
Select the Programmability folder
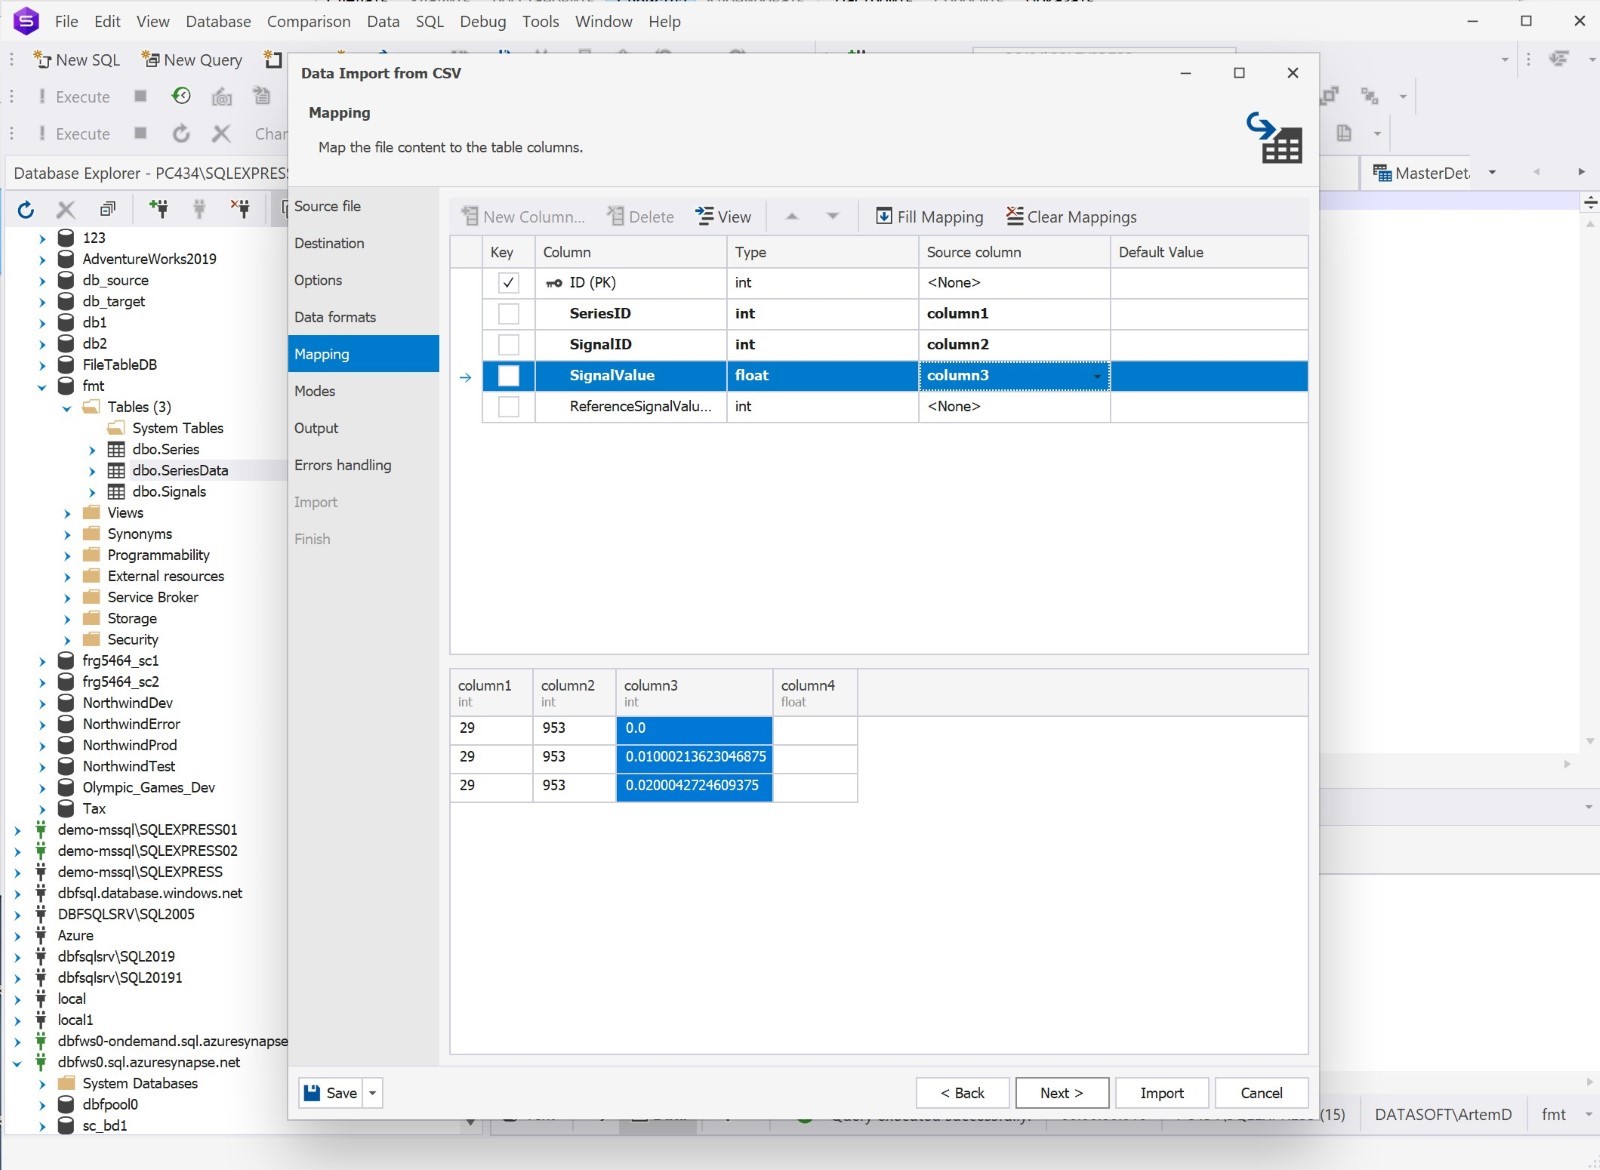click(159, 555)
